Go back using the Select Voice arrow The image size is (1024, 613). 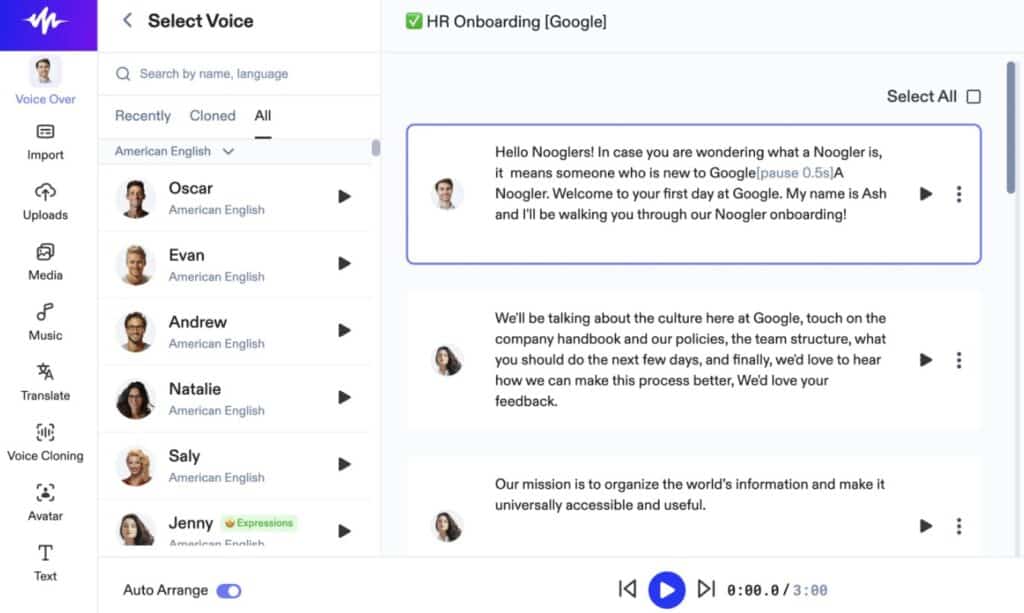point(127,21)
